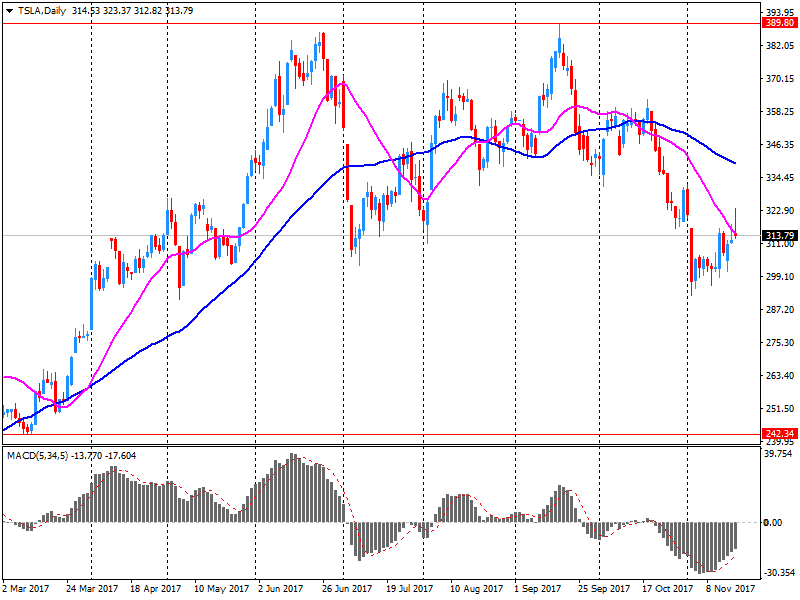Click the 18 Apr 2017 date label
This screenshot has height=600, width=800.
155,589
